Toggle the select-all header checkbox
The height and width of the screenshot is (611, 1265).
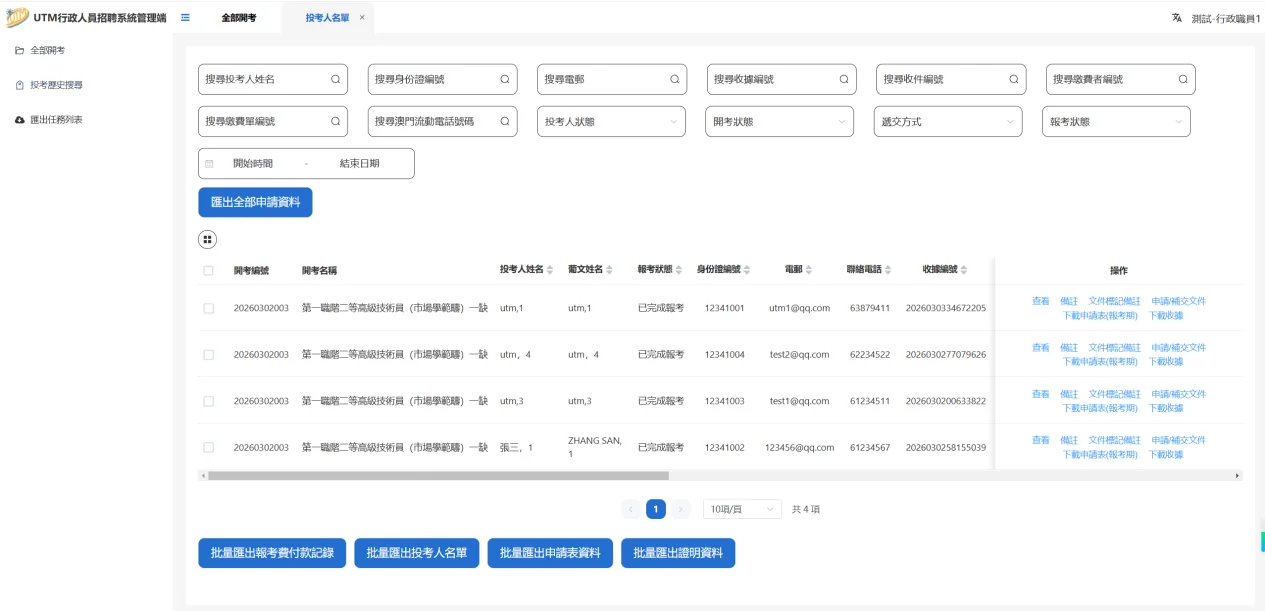[208, 271]
